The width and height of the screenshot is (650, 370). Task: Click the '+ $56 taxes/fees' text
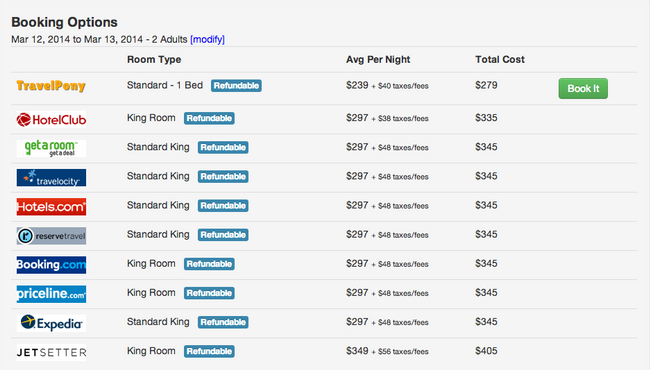point(400,352)
